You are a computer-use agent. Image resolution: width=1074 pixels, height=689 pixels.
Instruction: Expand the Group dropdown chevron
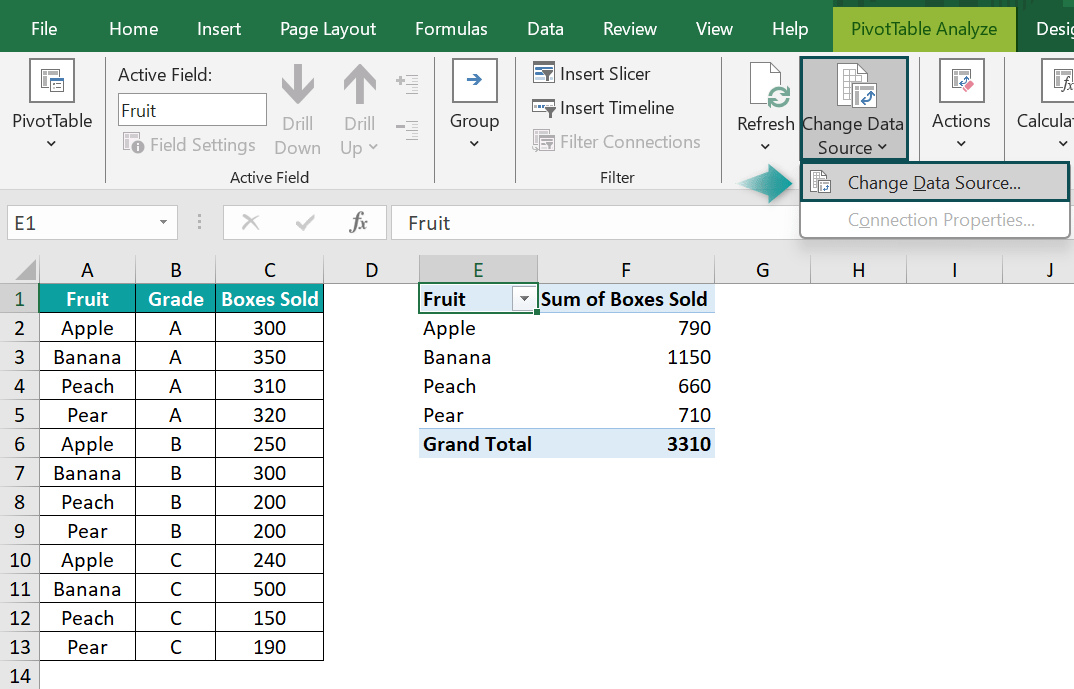tap(474, 145)
